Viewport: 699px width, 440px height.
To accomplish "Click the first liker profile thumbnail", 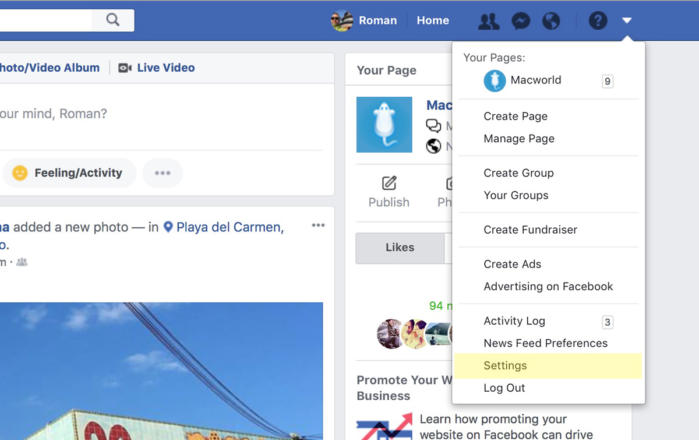I will pos(390,334).
